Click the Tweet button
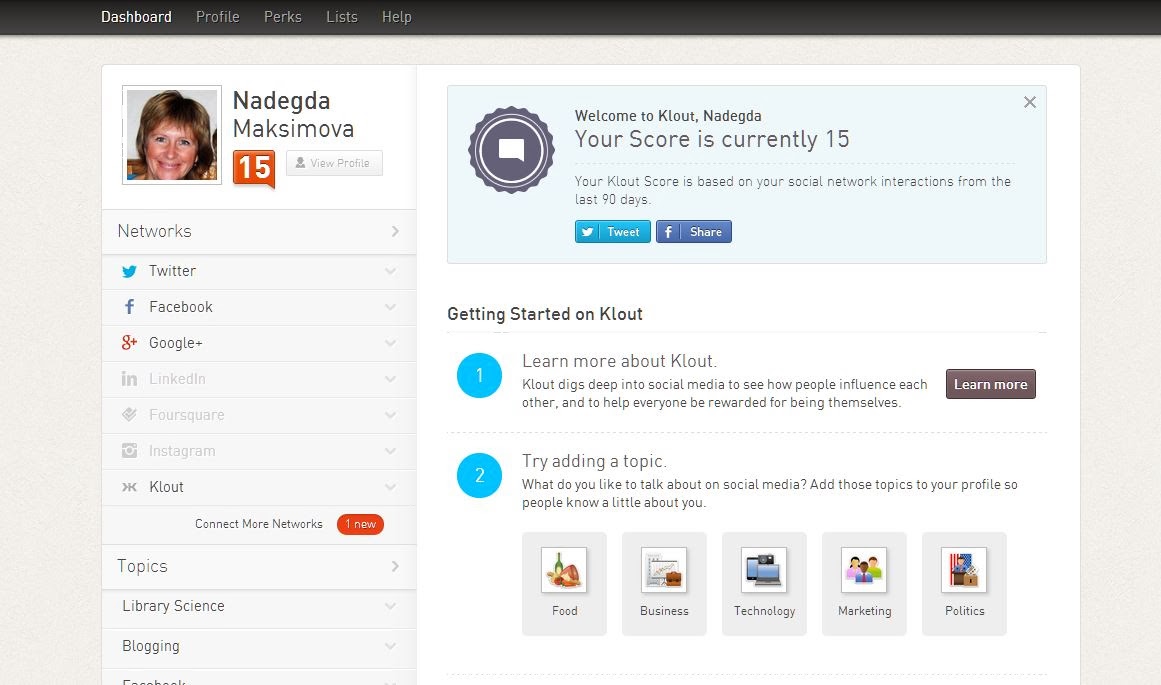 coord(612,232)
